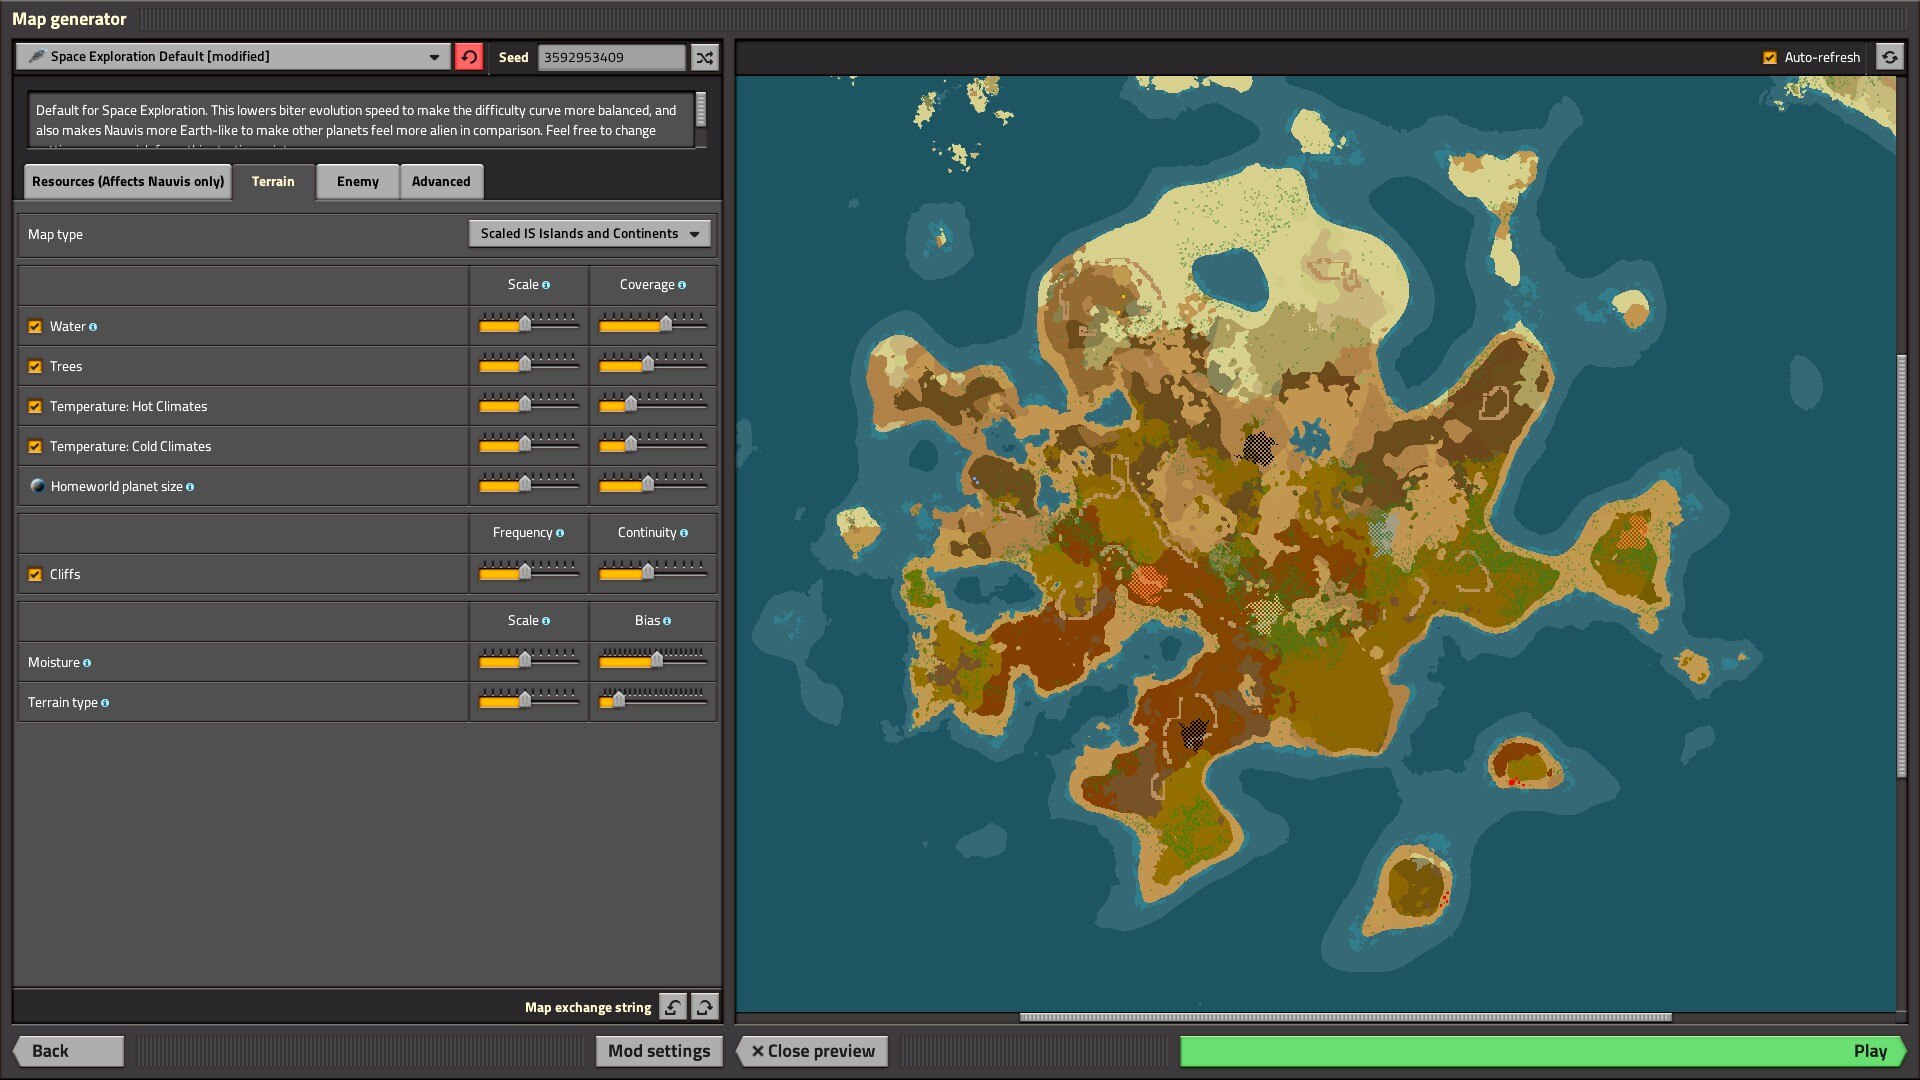Click the green Play button
This screenshot has height=1080, width=1920.
pyautogui.click(x=1543, y=1051)
